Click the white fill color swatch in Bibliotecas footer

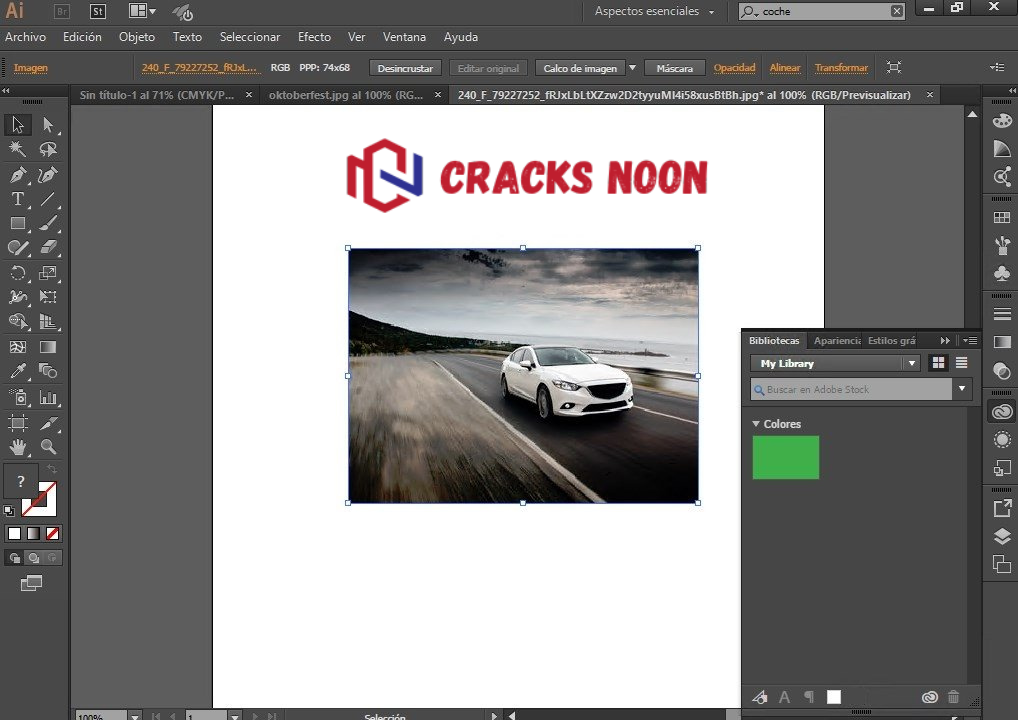[834, 697]
